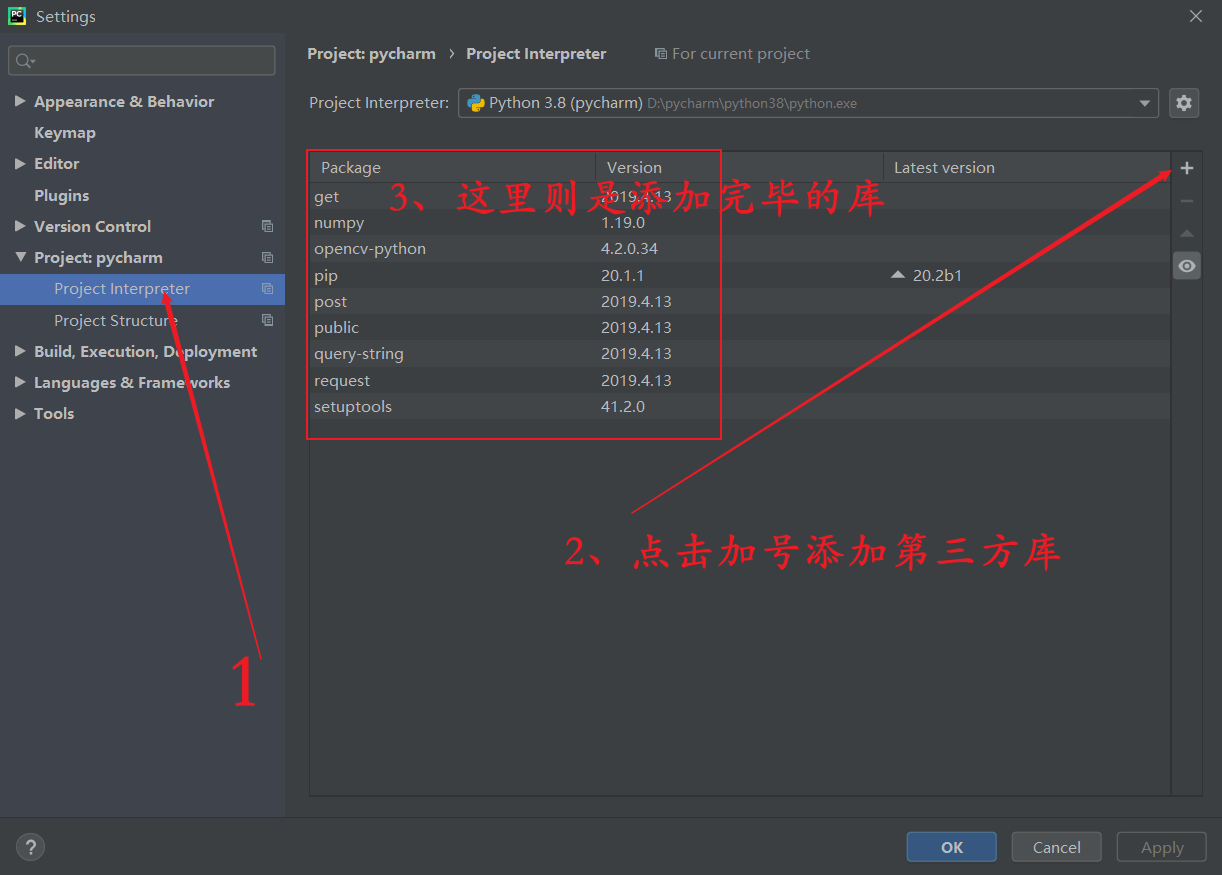Click the copy icon beside Project: pycharm

click(267, 258)
